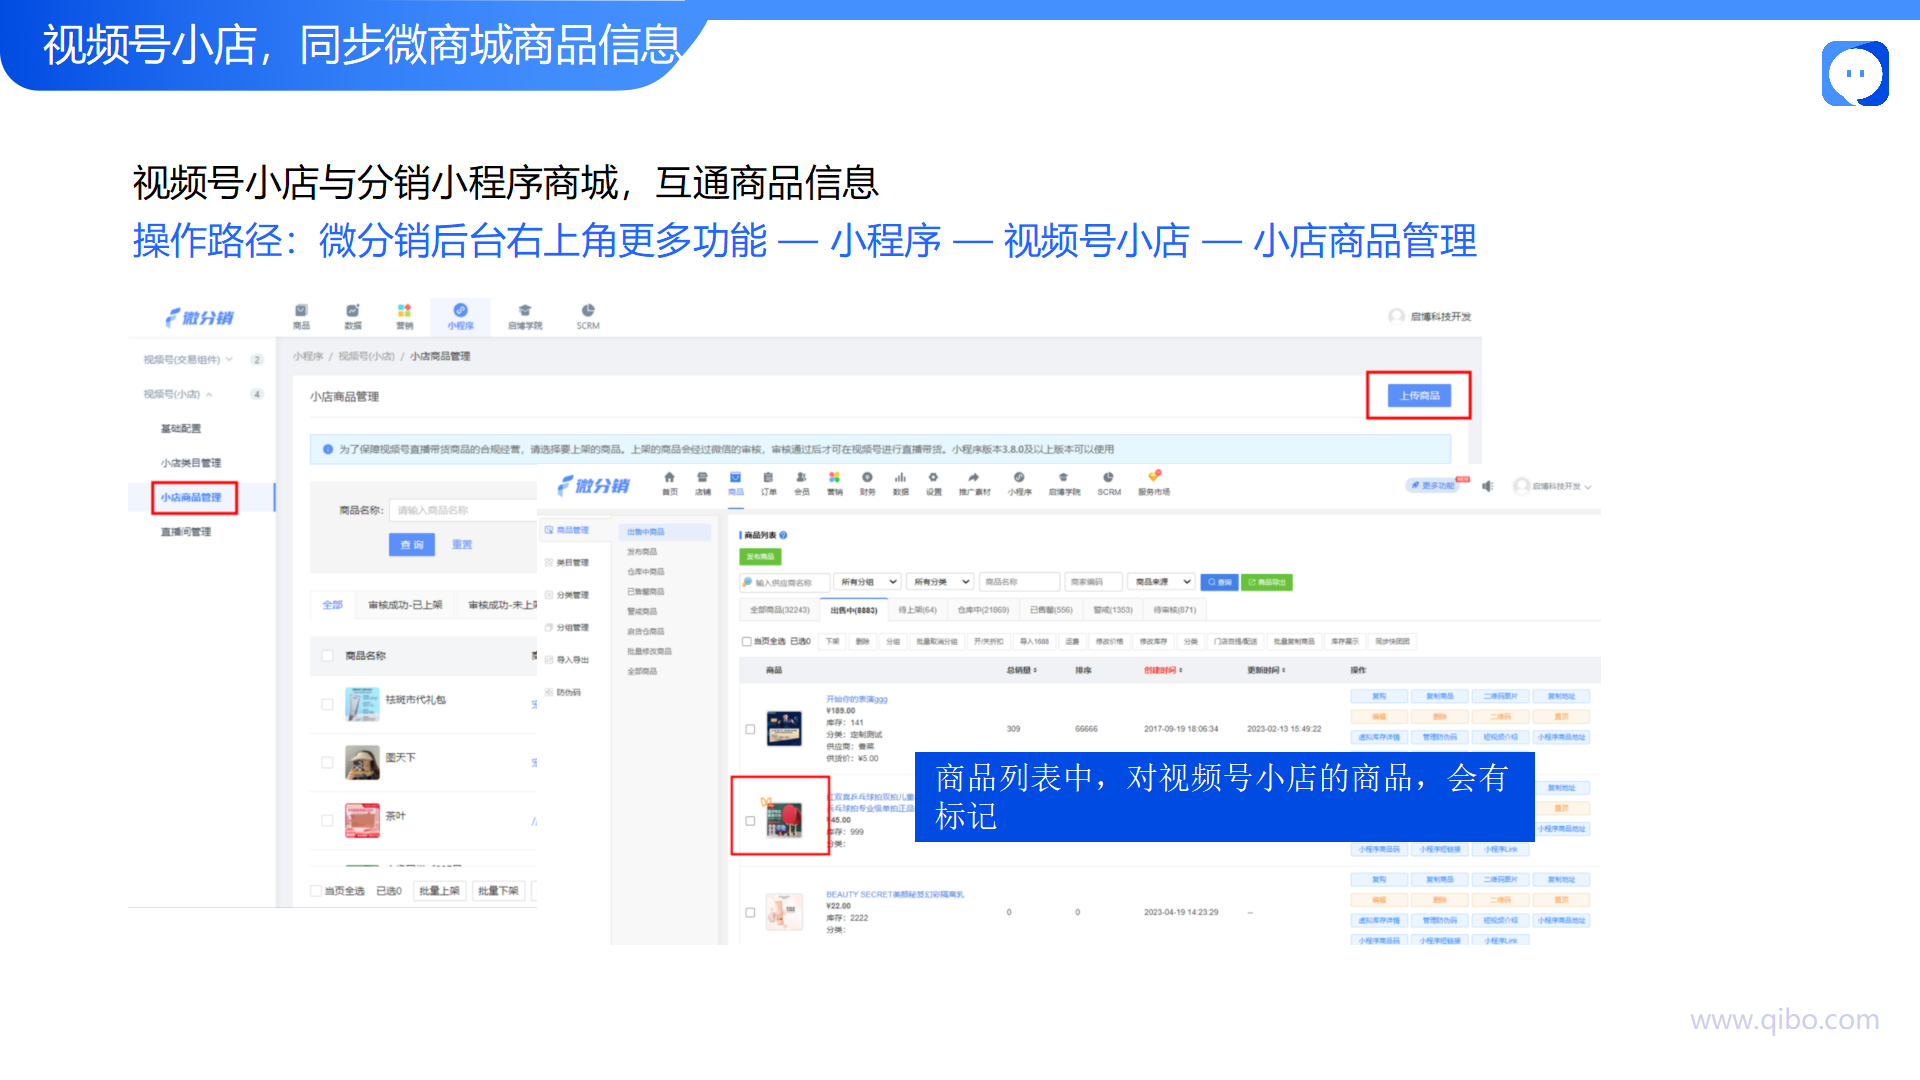Viewport: 1920px width, 1080px height.
Task: Tick the 商品名称 header checkbox
Action: tap(327, 656)
